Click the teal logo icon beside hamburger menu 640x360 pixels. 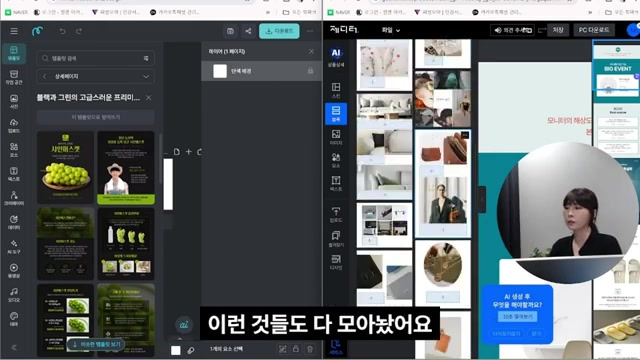pos(37,31)
